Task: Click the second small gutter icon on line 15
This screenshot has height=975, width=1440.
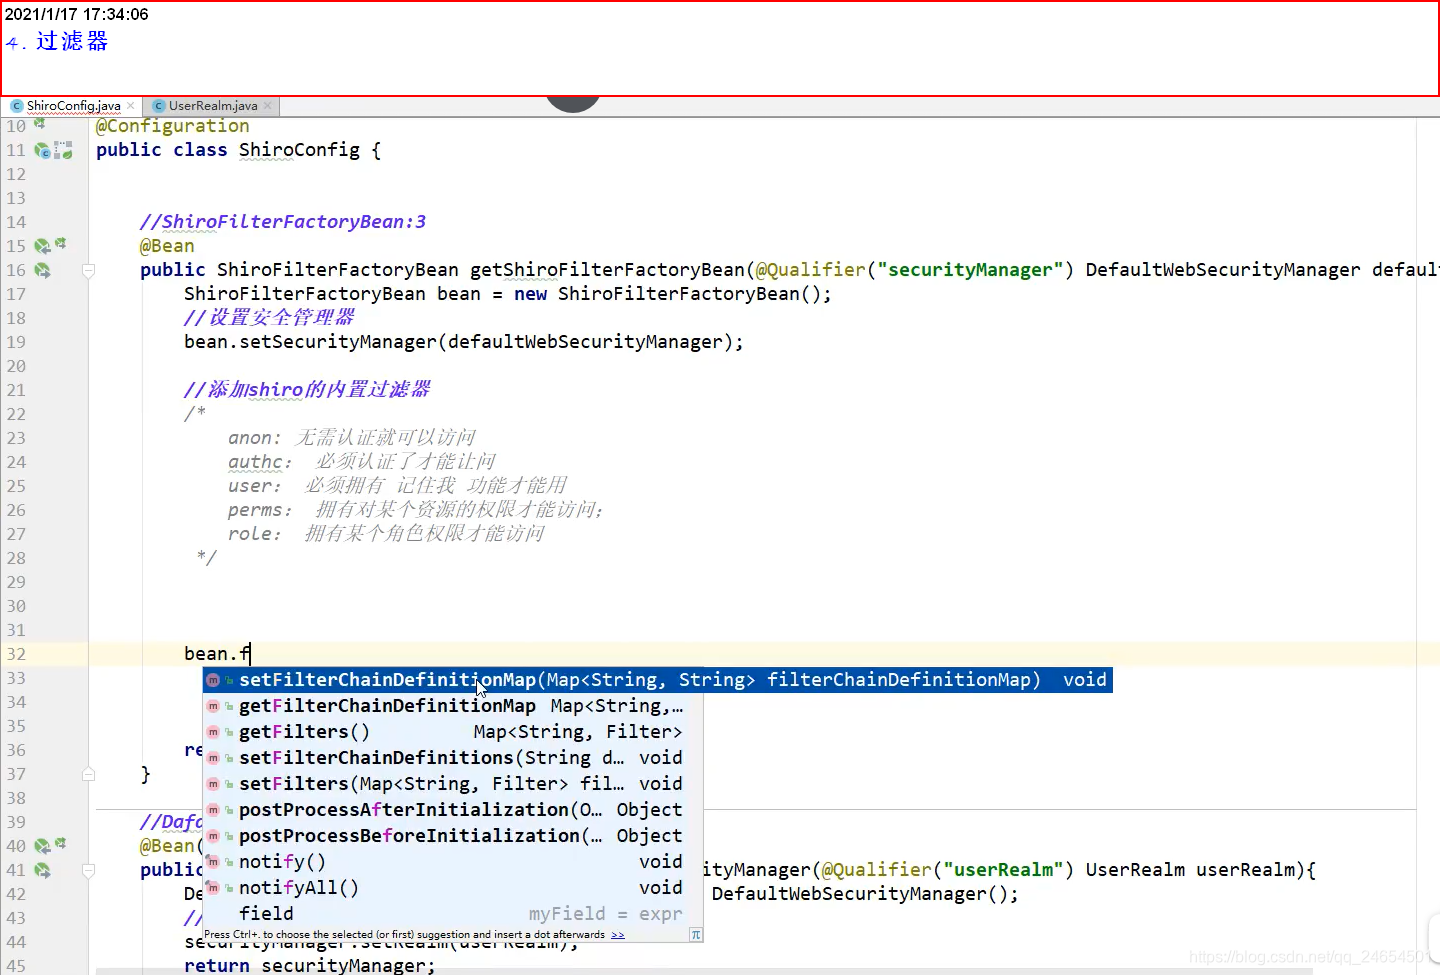Action: tap(61, 244)
